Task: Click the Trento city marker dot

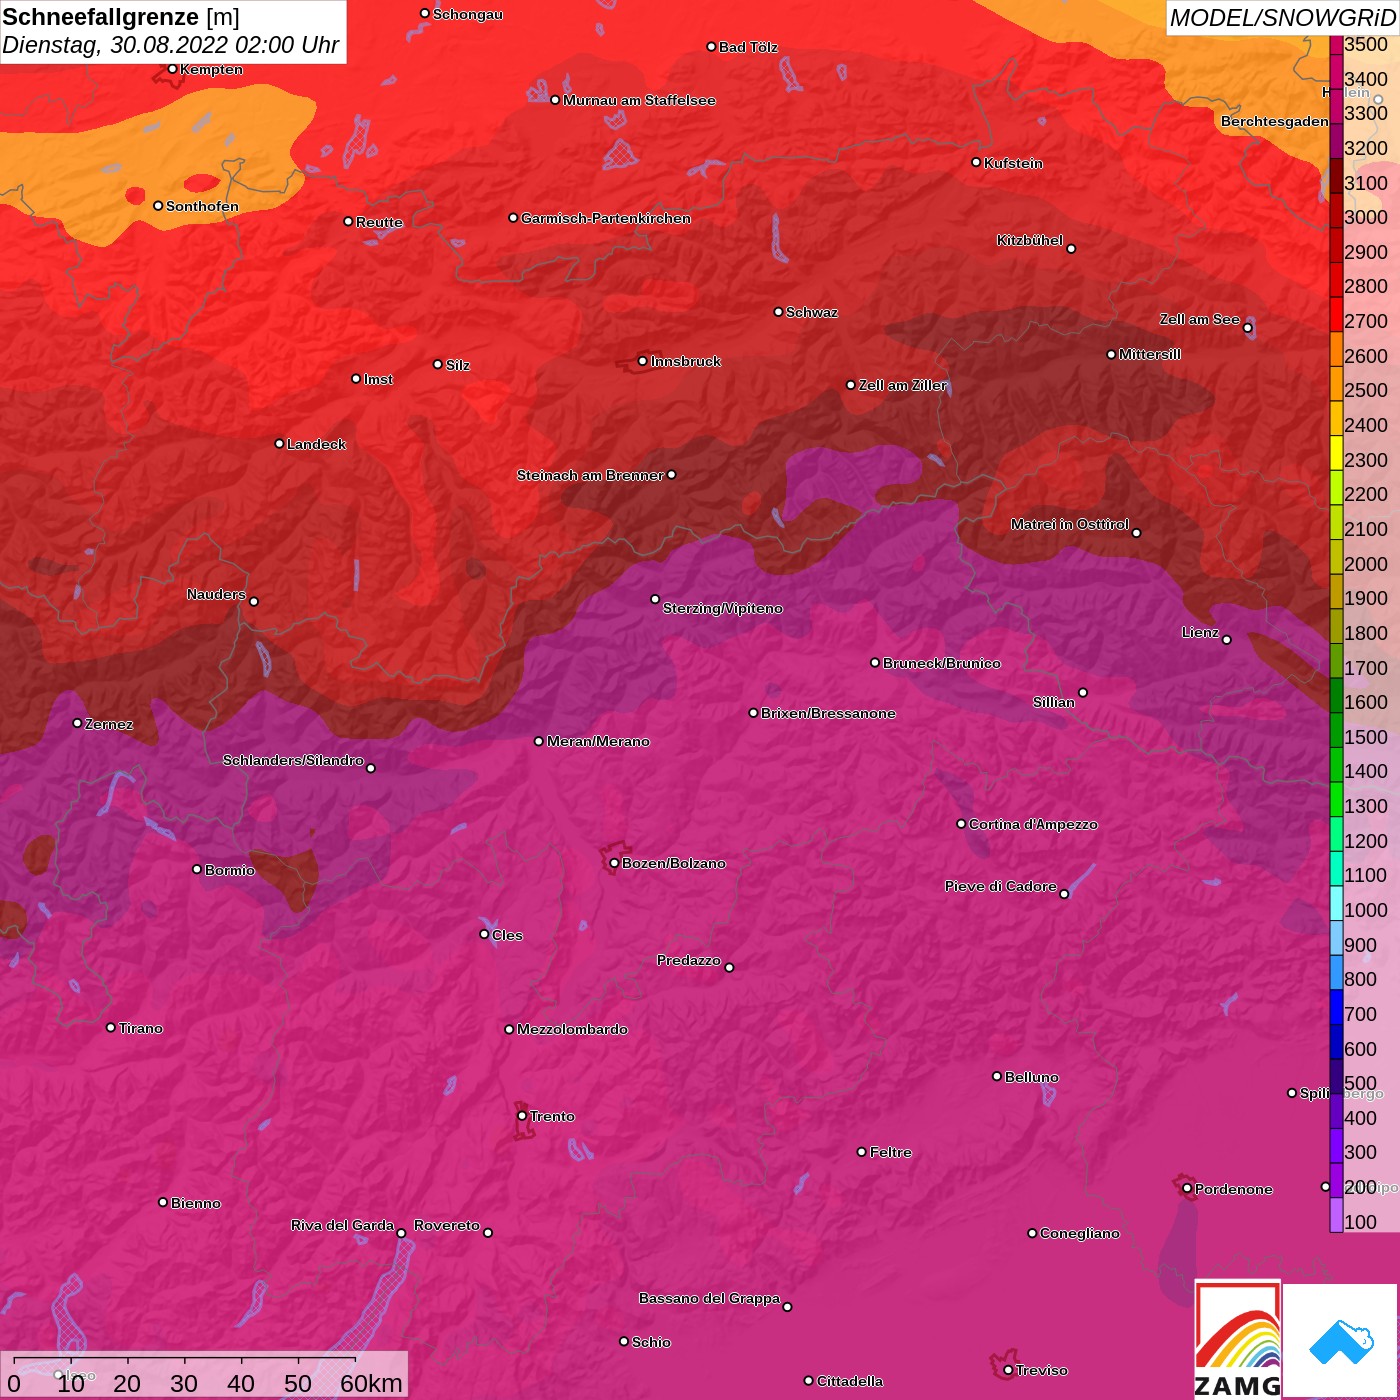Action: [522, 1116]
